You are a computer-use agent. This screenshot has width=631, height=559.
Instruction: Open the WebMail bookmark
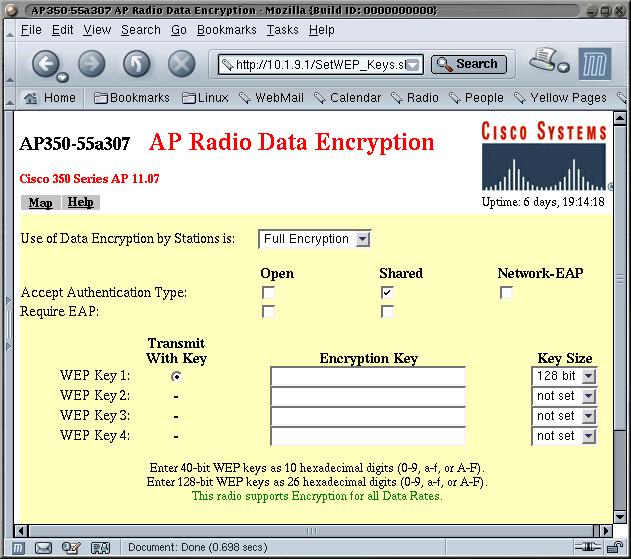[x=271, y=98]
